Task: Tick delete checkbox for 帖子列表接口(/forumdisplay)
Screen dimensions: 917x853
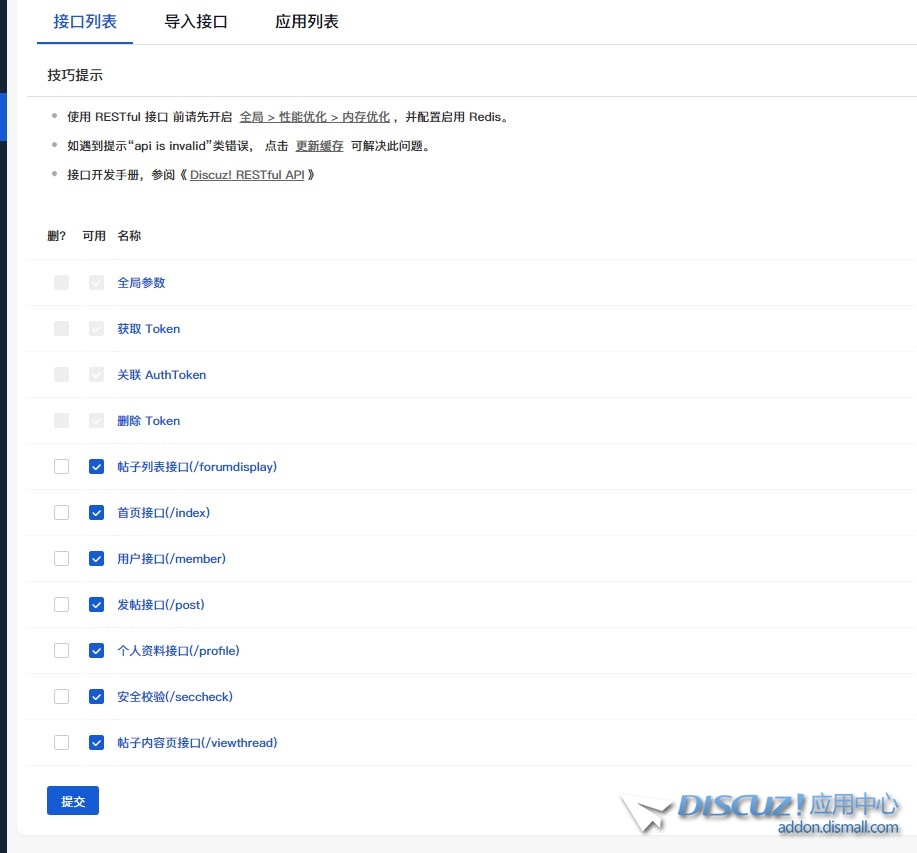Action: (61, 467)
